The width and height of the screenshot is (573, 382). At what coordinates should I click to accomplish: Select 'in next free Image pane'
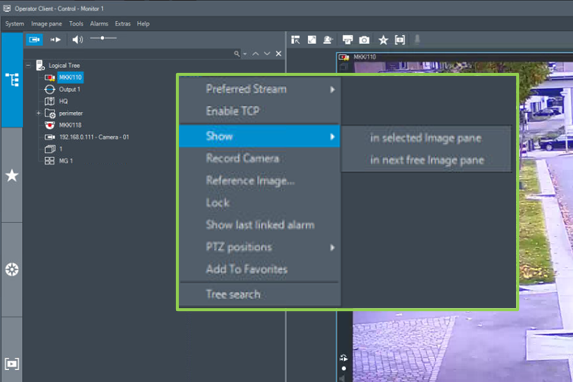coord(426,160)
